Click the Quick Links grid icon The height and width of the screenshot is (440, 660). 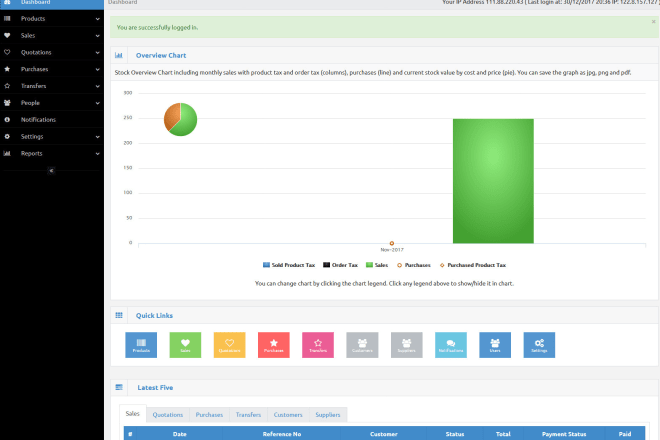pos(119,315)
